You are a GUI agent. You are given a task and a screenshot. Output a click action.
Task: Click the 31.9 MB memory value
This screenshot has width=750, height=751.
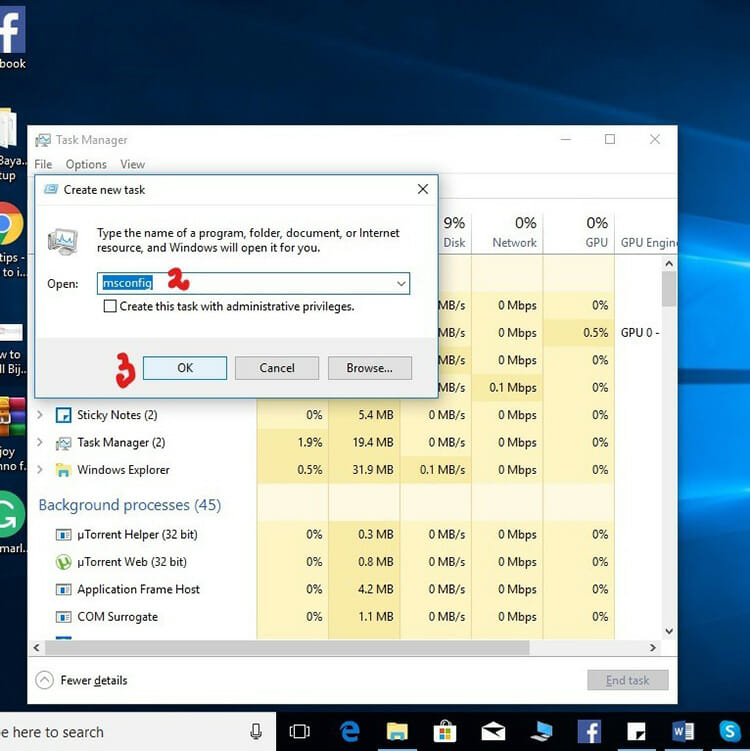(373, 470)
